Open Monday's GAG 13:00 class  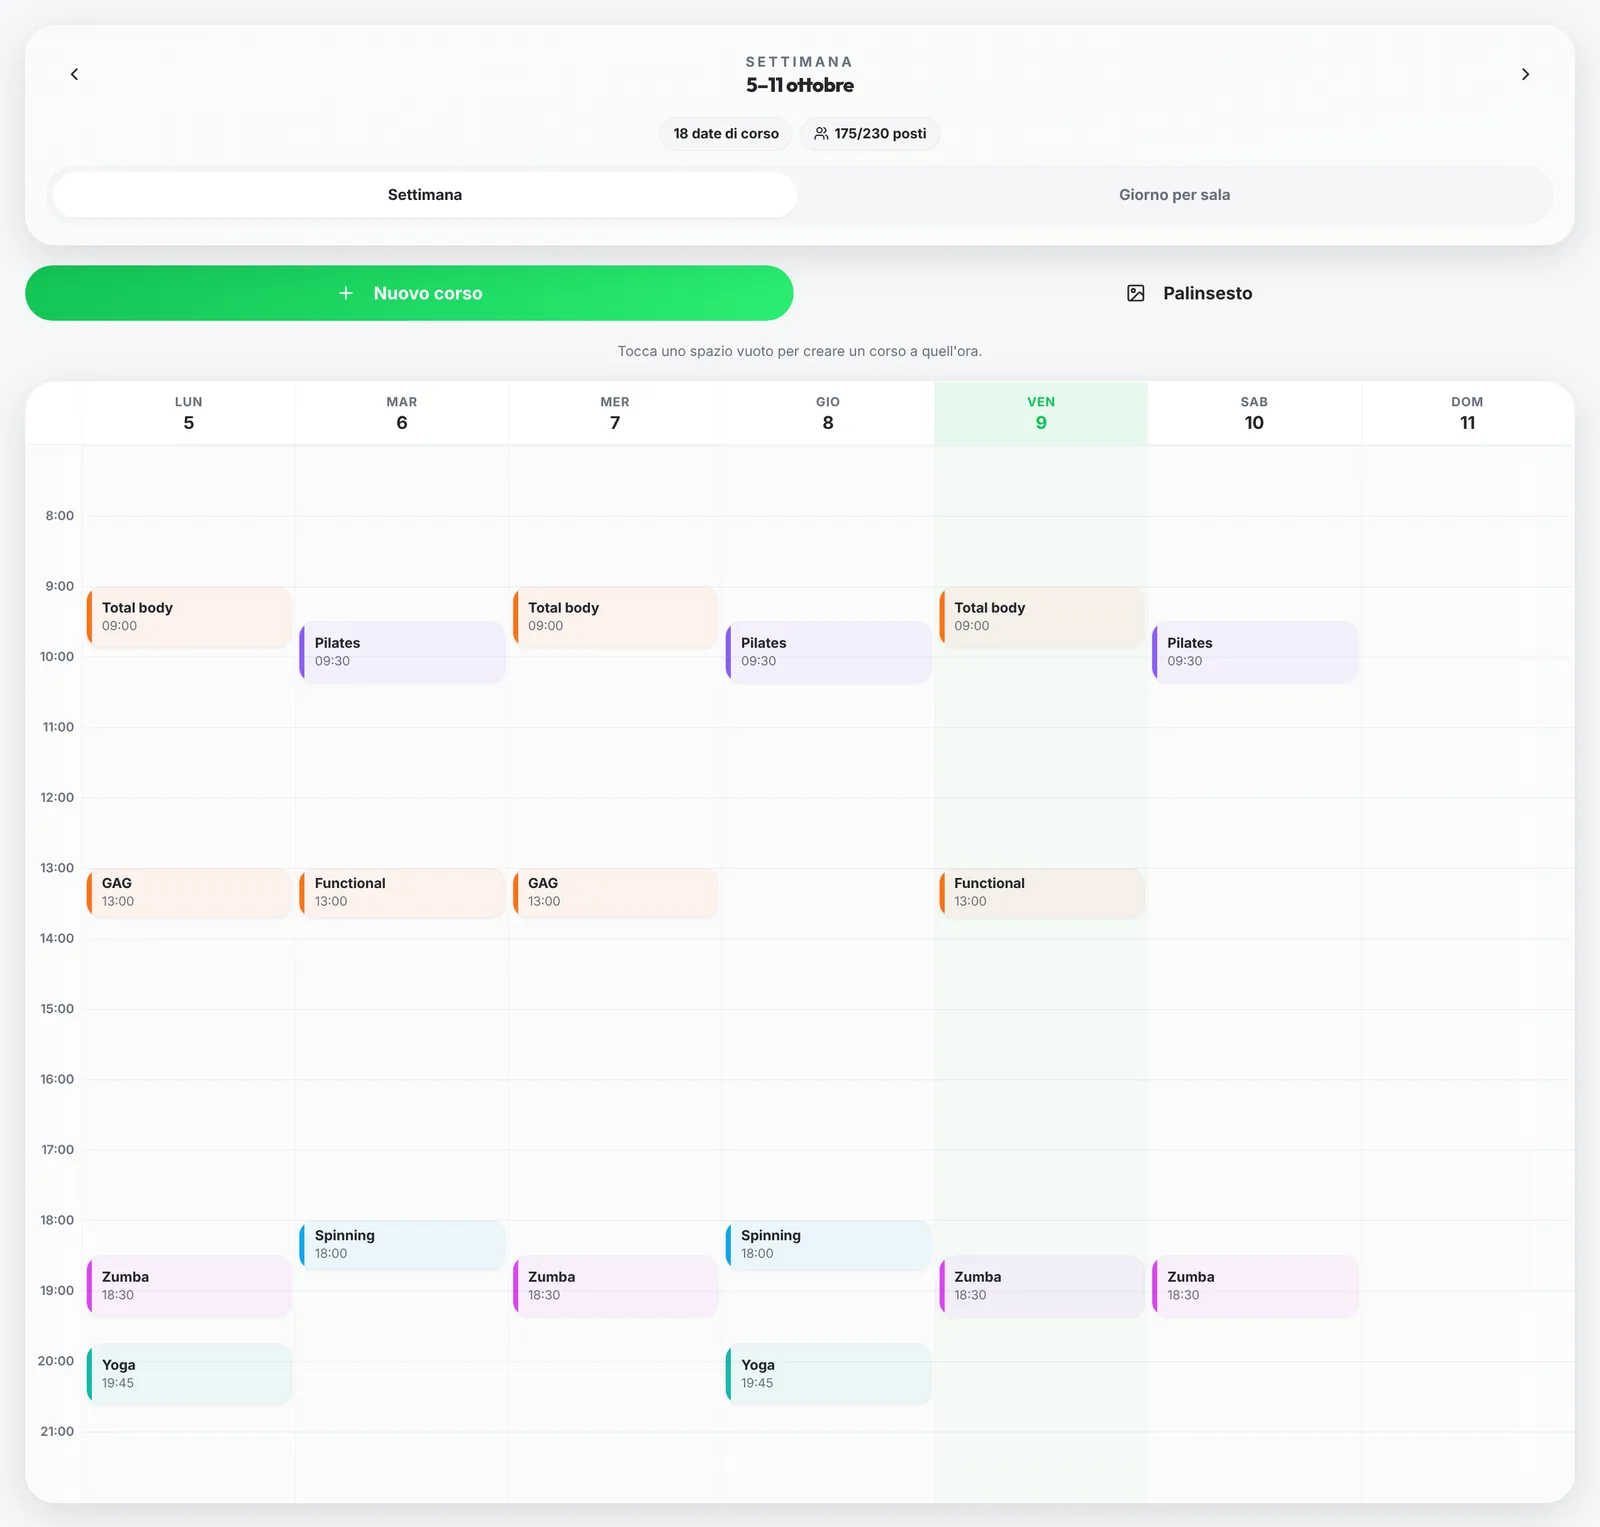pos(189,893)
